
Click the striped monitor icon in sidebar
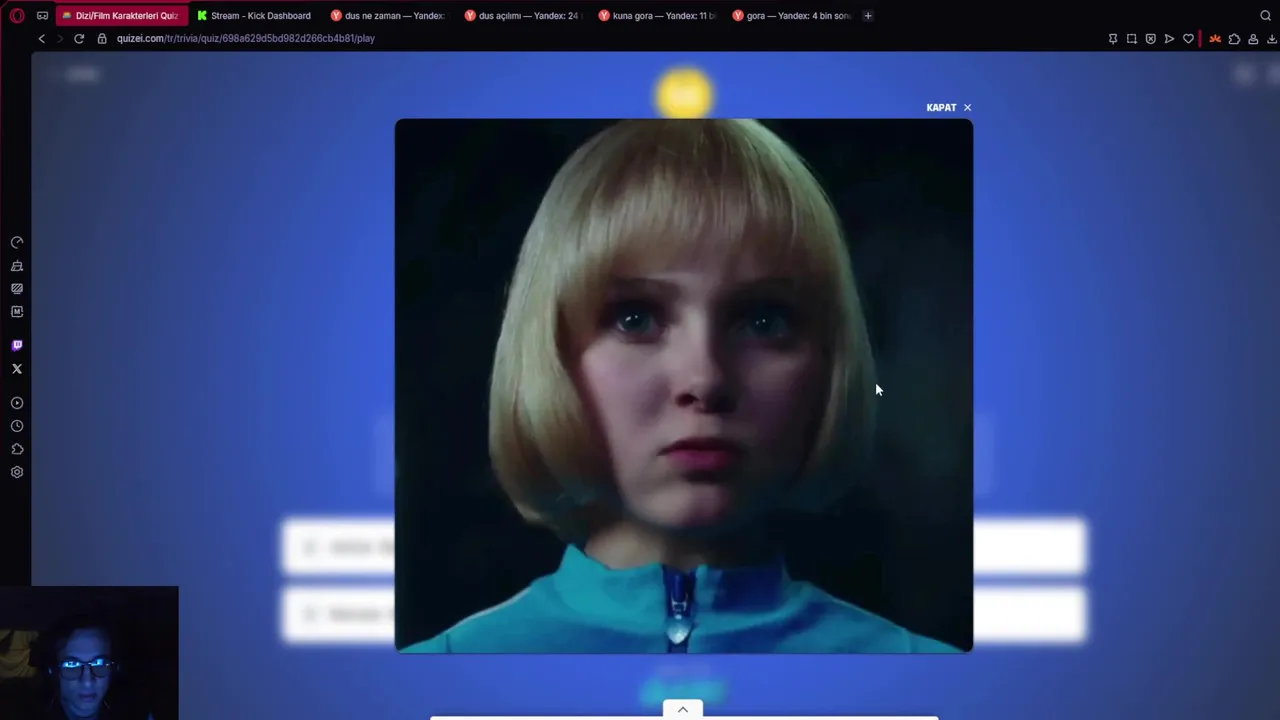pos(17,289)
